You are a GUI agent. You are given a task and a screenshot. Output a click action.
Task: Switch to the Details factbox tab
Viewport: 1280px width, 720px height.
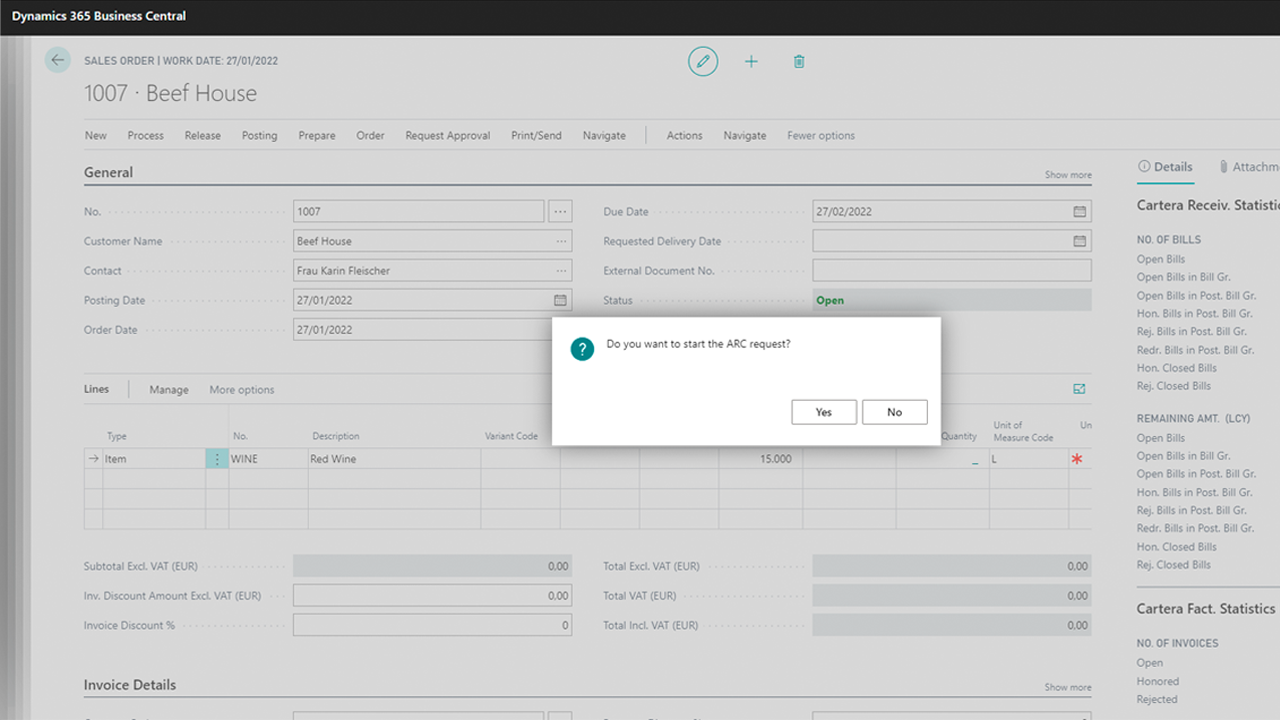click(1166, 167)
